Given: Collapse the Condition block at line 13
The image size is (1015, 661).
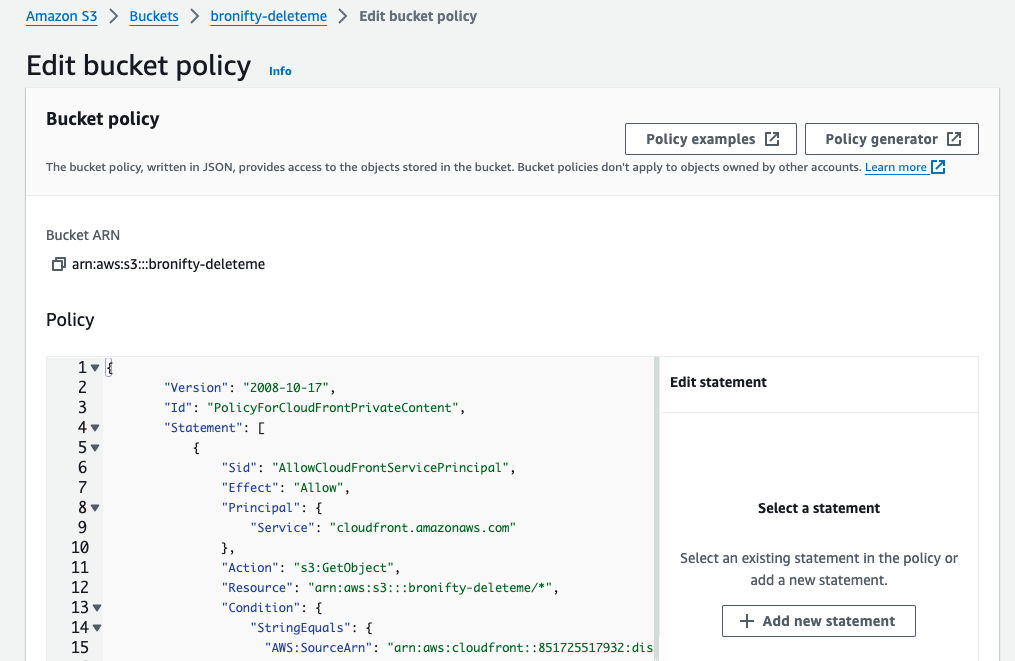Looking at the screenshot, I should pyautogui.click(x=95, y=607).
